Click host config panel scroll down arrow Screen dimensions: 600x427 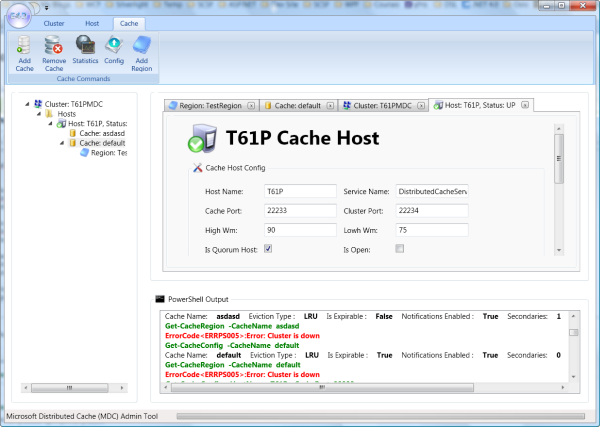[559, 250]
